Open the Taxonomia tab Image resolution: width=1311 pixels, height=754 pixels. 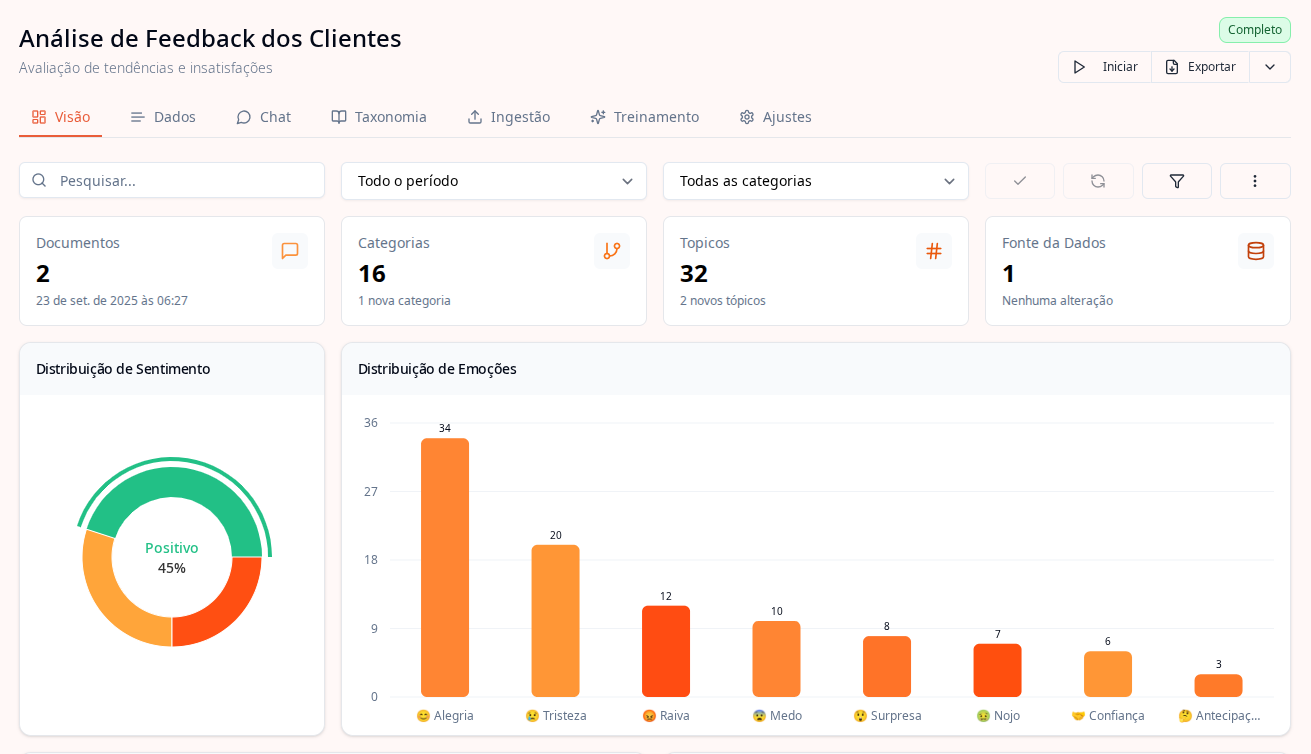coord(379,117)
